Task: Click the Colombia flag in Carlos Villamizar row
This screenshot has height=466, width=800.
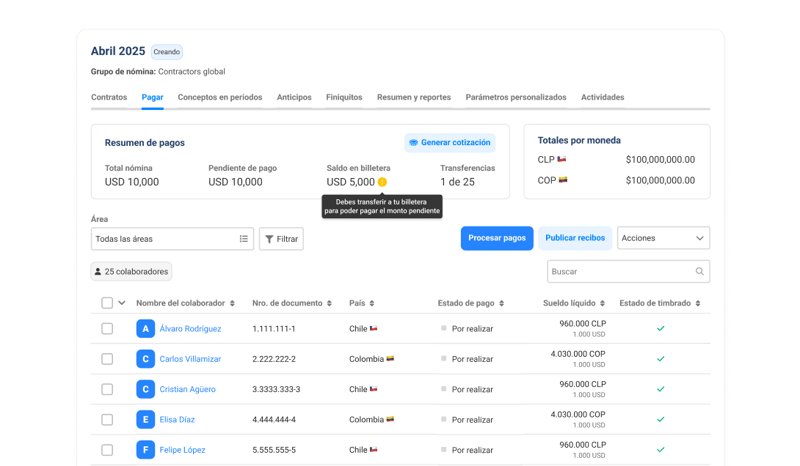Action: [x=390, y=359]
